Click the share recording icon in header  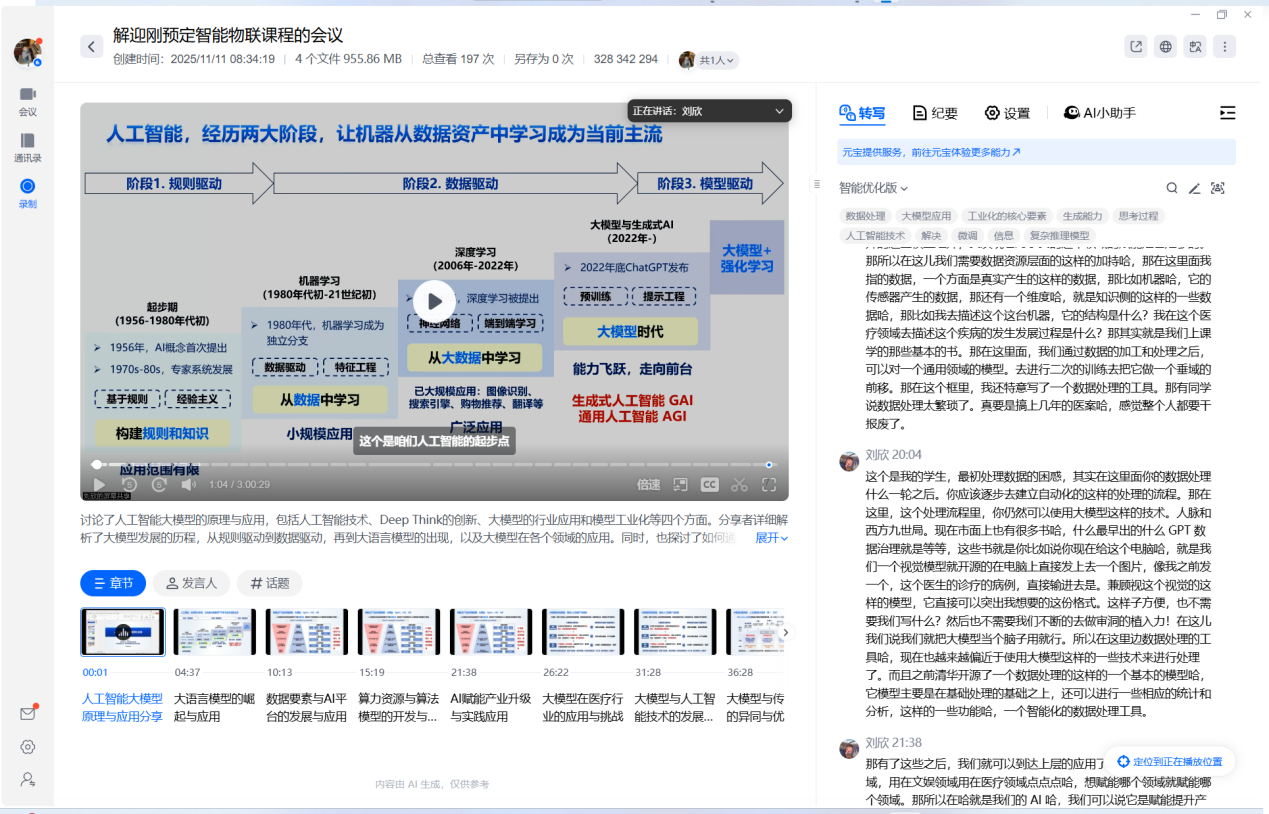pyautogui.click(x=1136, y=47)
